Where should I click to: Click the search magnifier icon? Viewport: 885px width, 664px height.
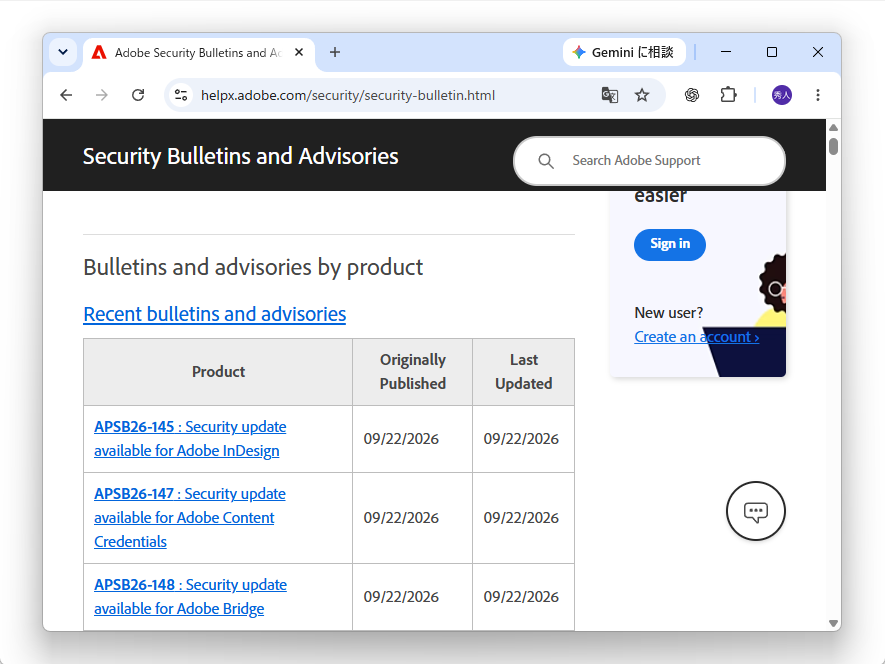tap(546, 161)
